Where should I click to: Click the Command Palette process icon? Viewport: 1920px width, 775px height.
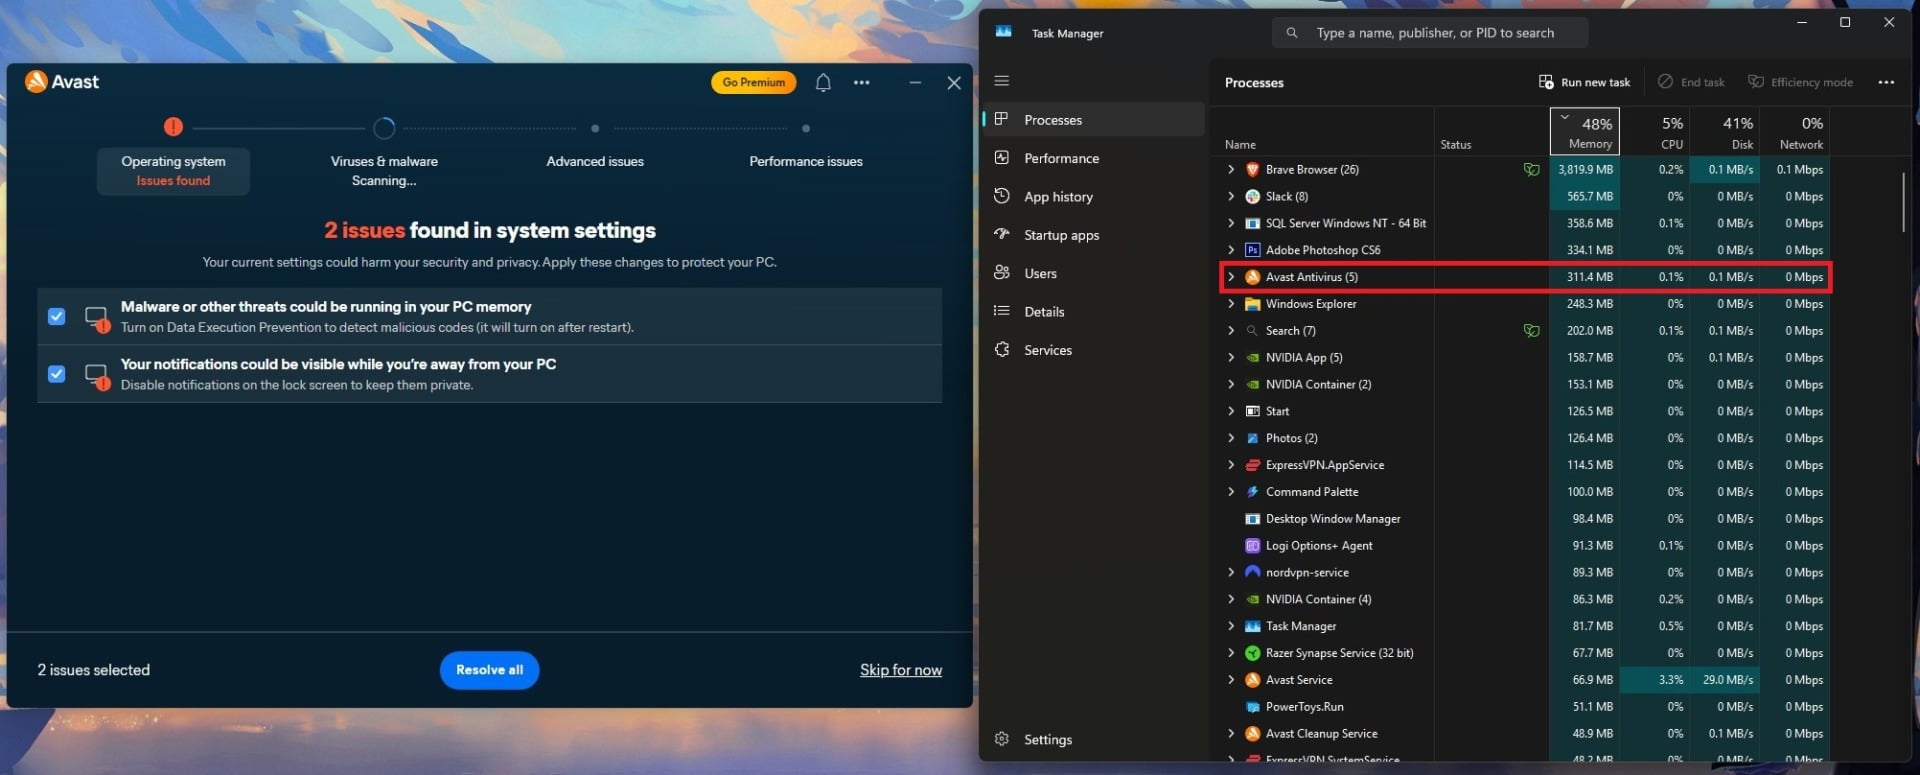point(1252,492)
